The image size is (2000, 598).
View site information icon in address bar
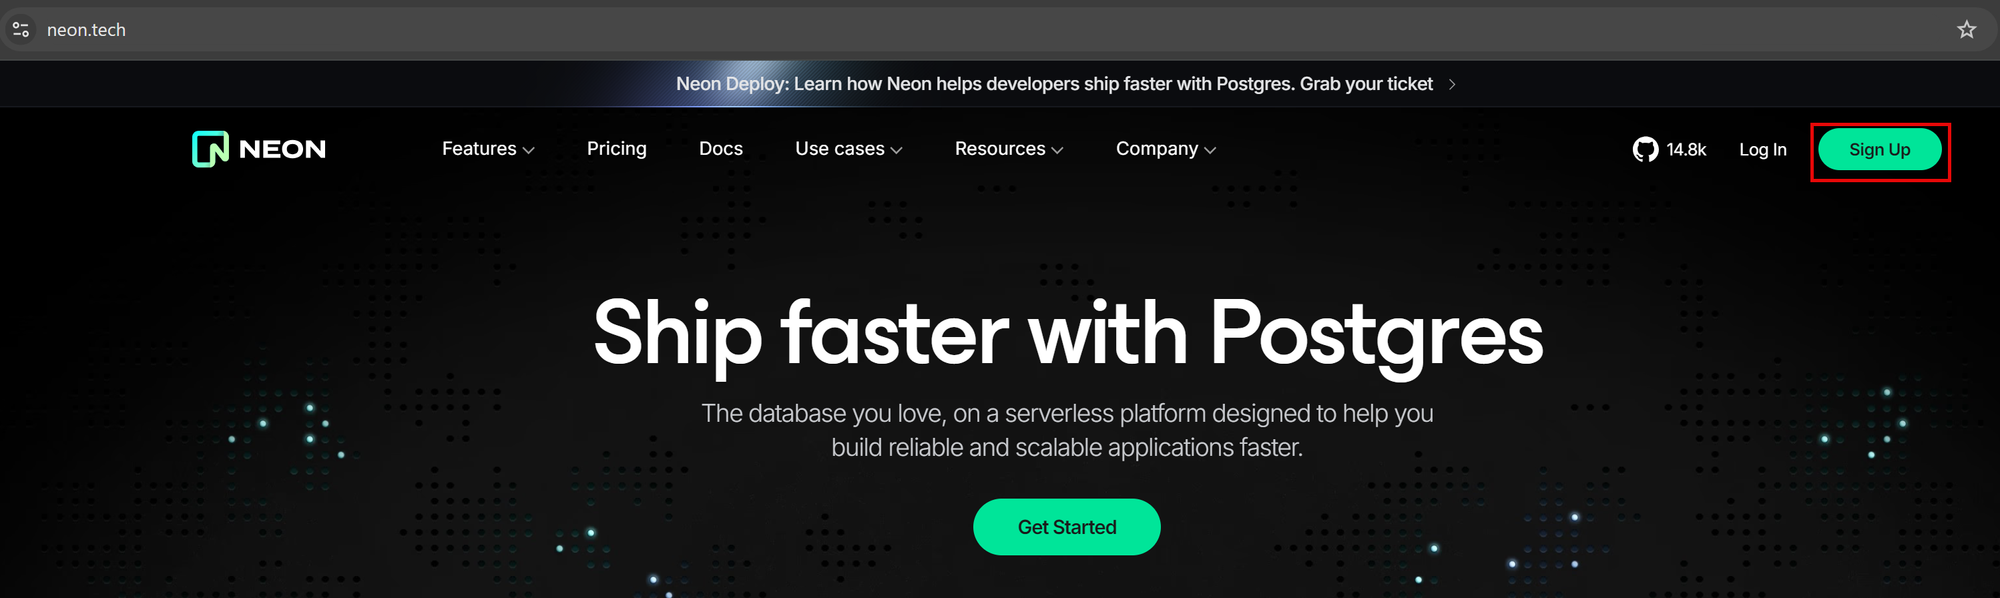point(21,30)
